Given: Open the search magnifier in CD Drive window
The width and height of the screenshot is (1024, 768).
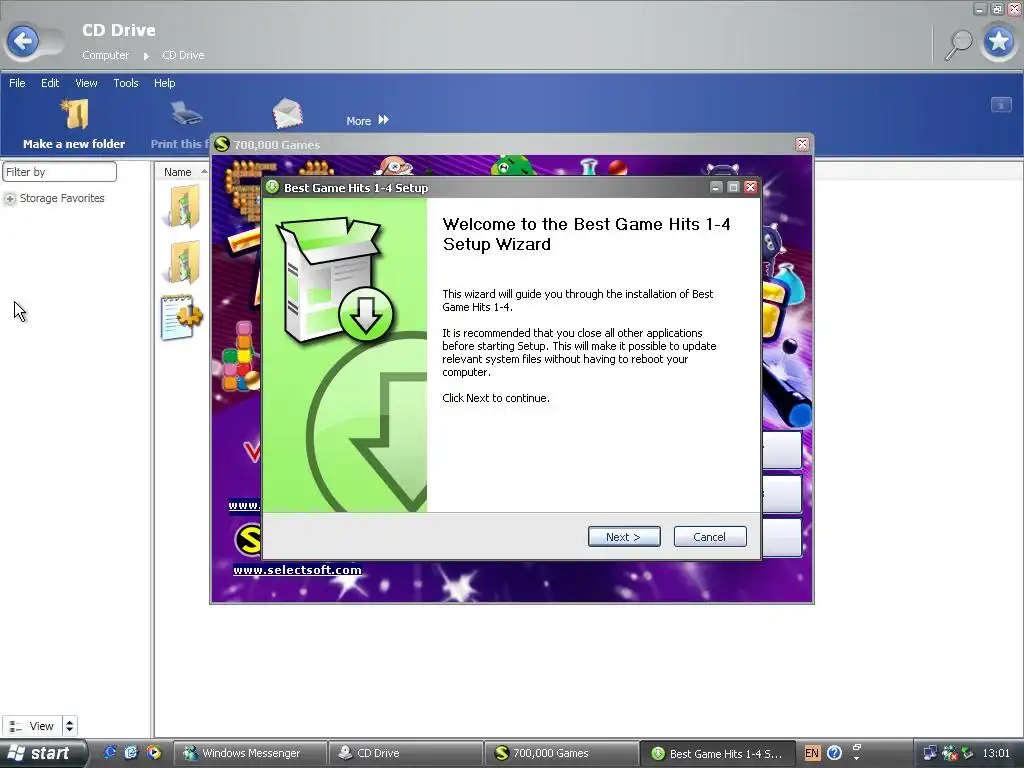Looking at the screenshot, I should pos(959,44).
